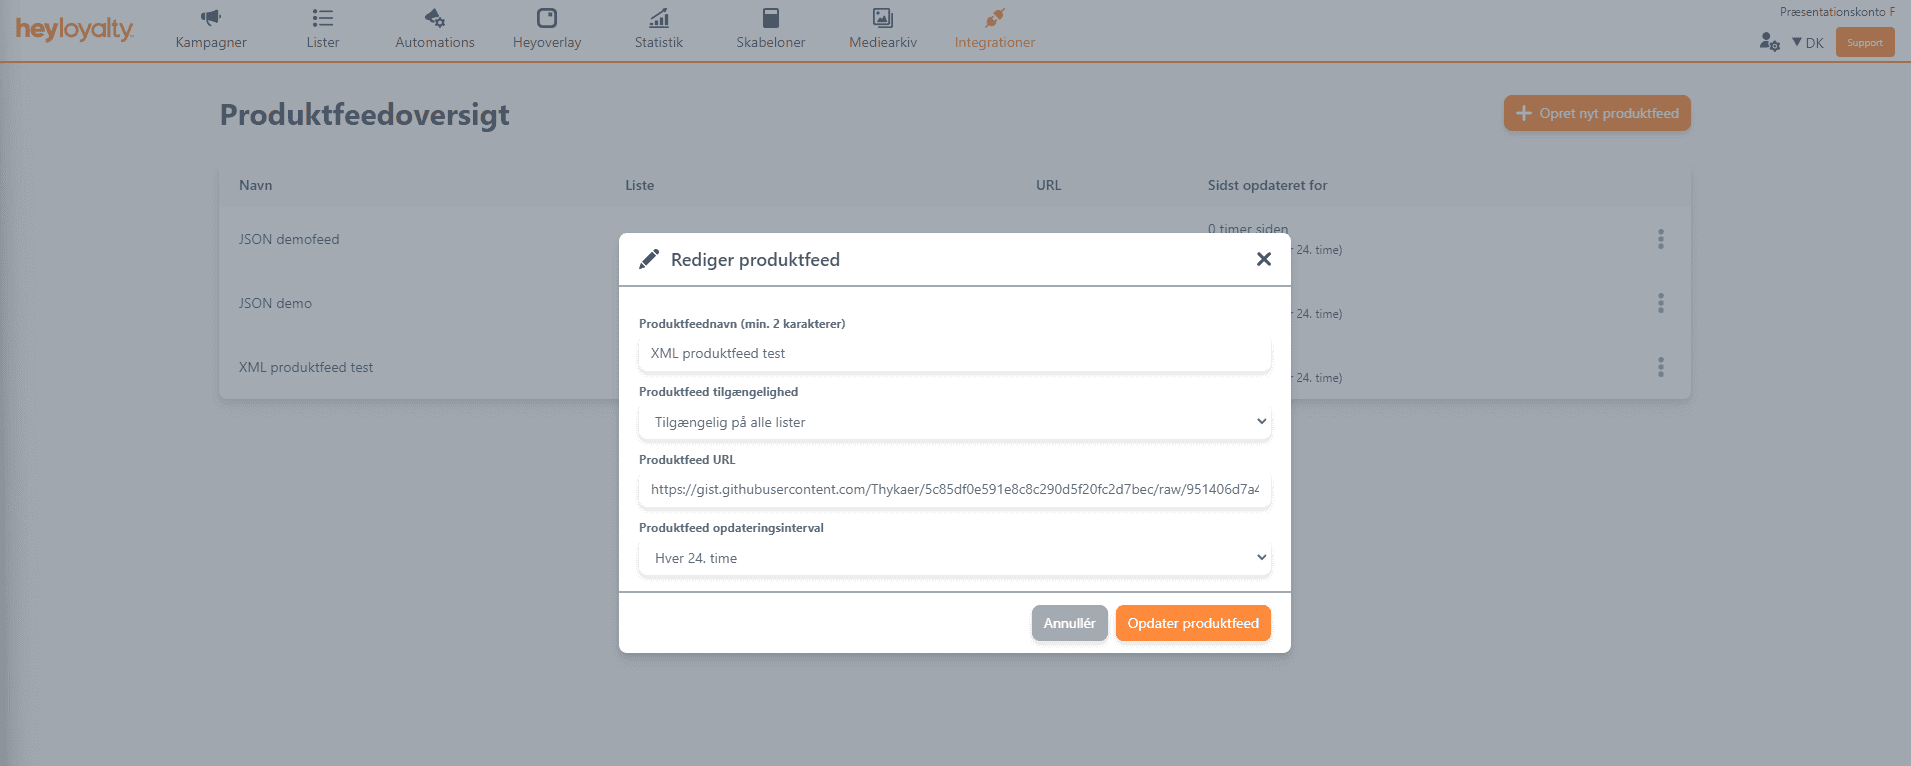Image resolution: width=1911 pixels, height=766 pixels.
Task: Open options menu for JSON demofeed row
Action: coord(1660,239)
